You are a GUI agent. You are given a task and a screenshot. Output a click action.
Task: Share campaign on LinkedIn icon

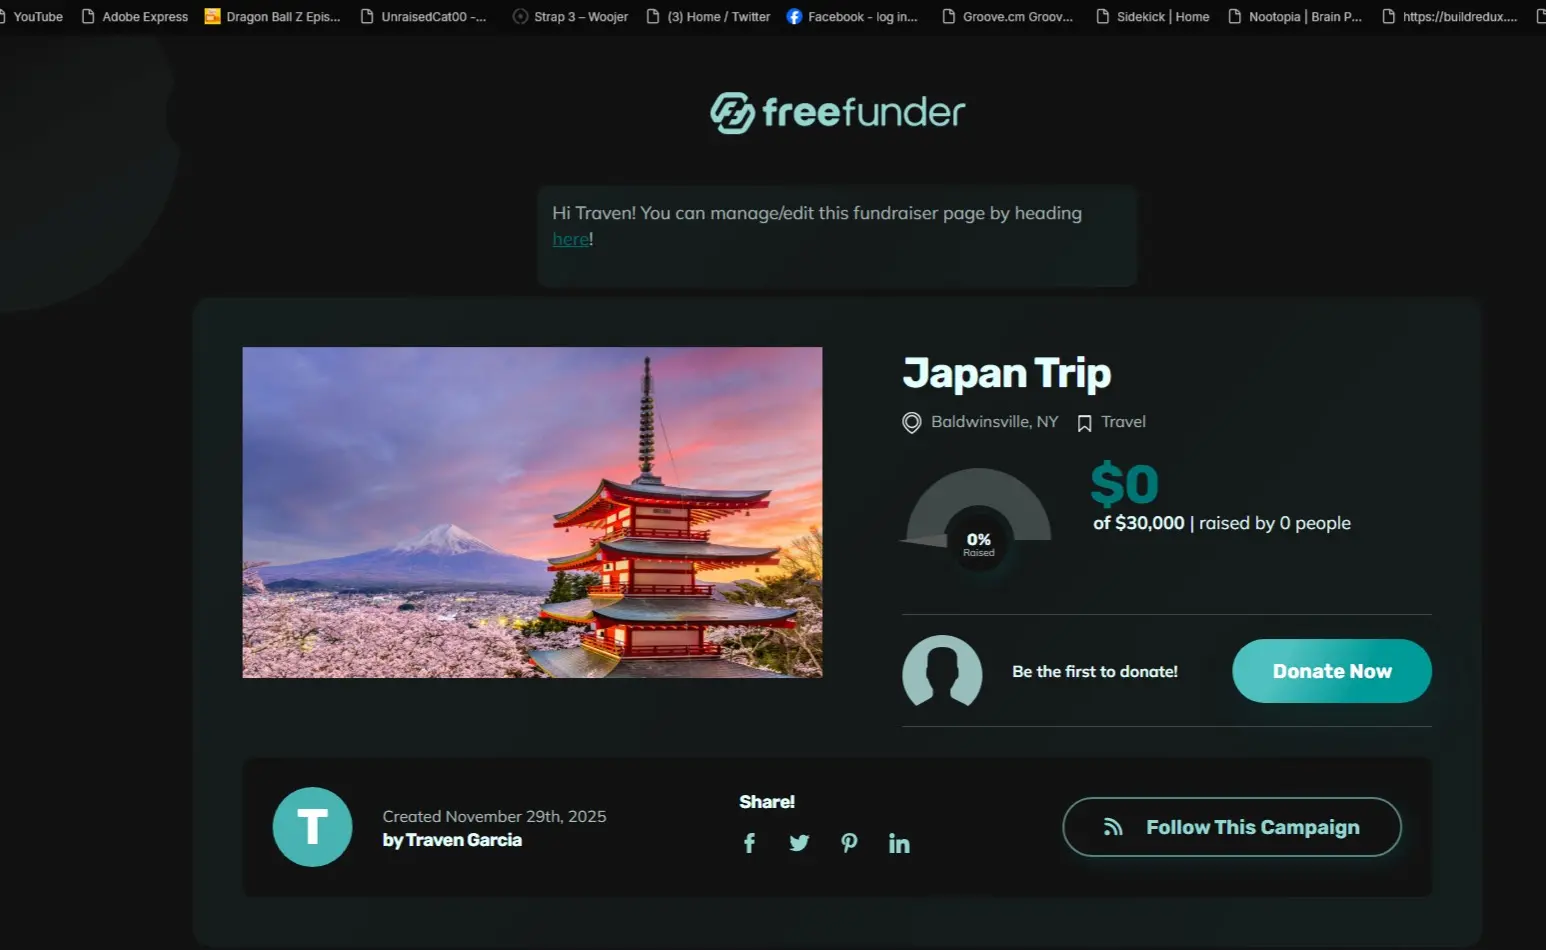point(899,844)
